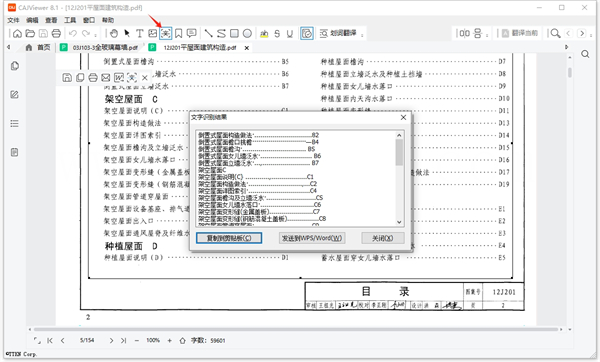Close the floating selection toolbar
600x362 pixels.
[x=145, y=78]
